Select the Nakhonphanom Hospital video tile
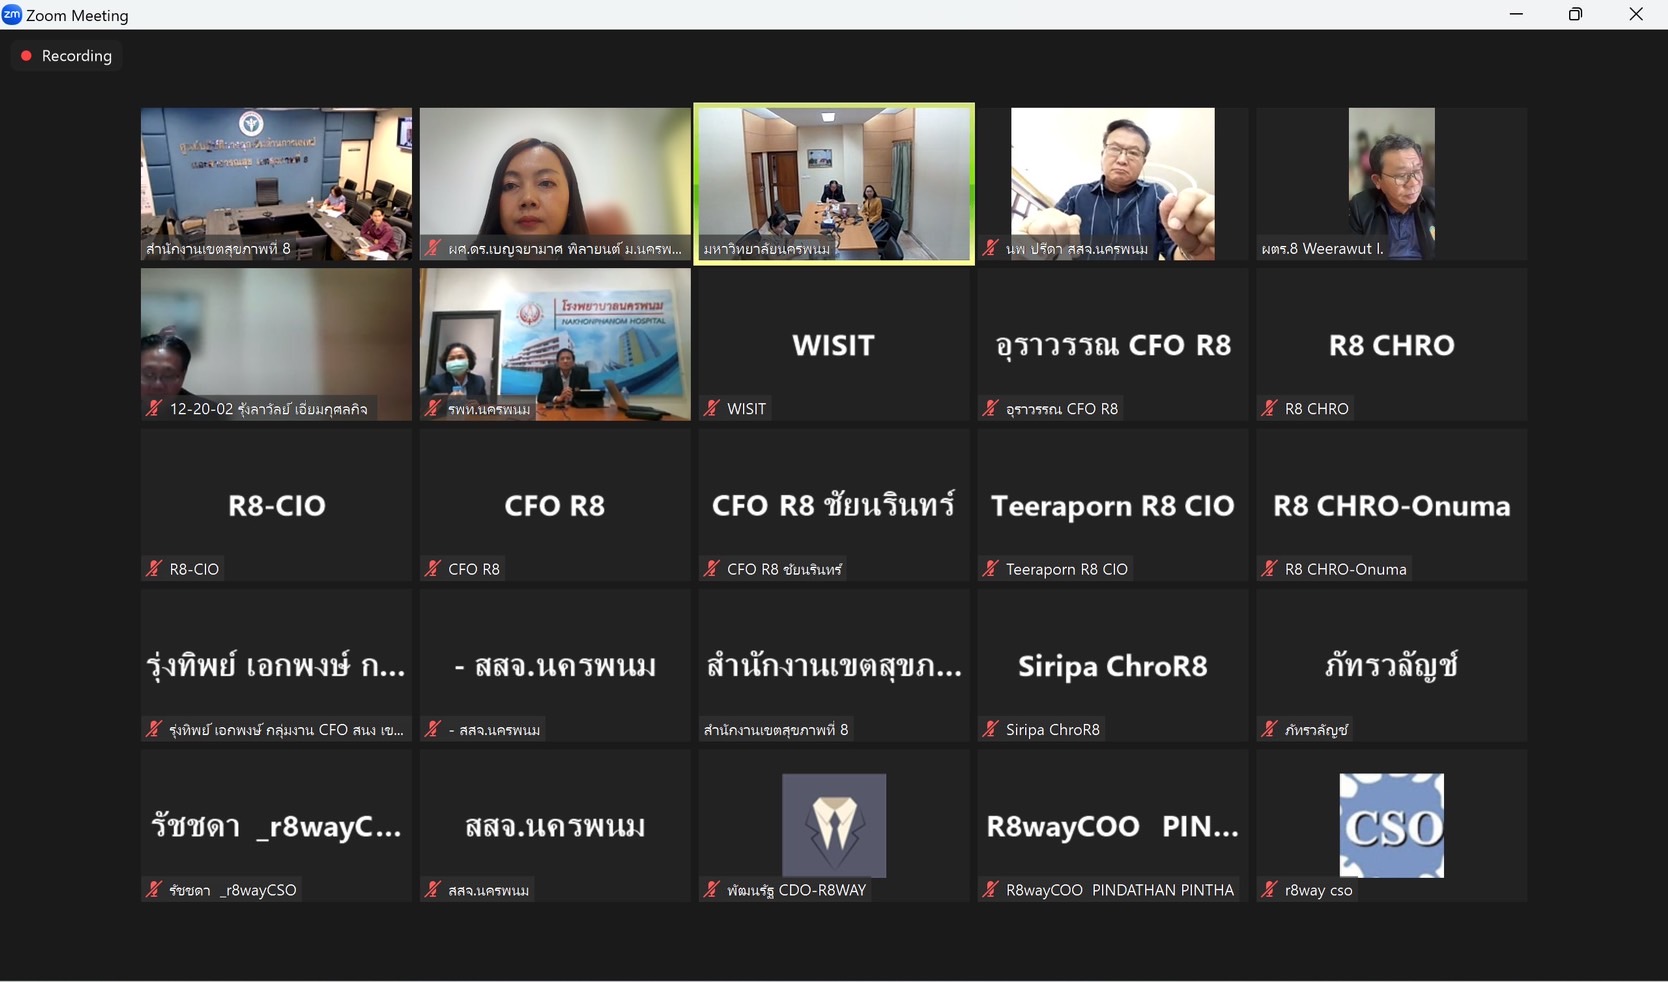Viewport: 1668px width, 982px height. [x=555, y=344]
